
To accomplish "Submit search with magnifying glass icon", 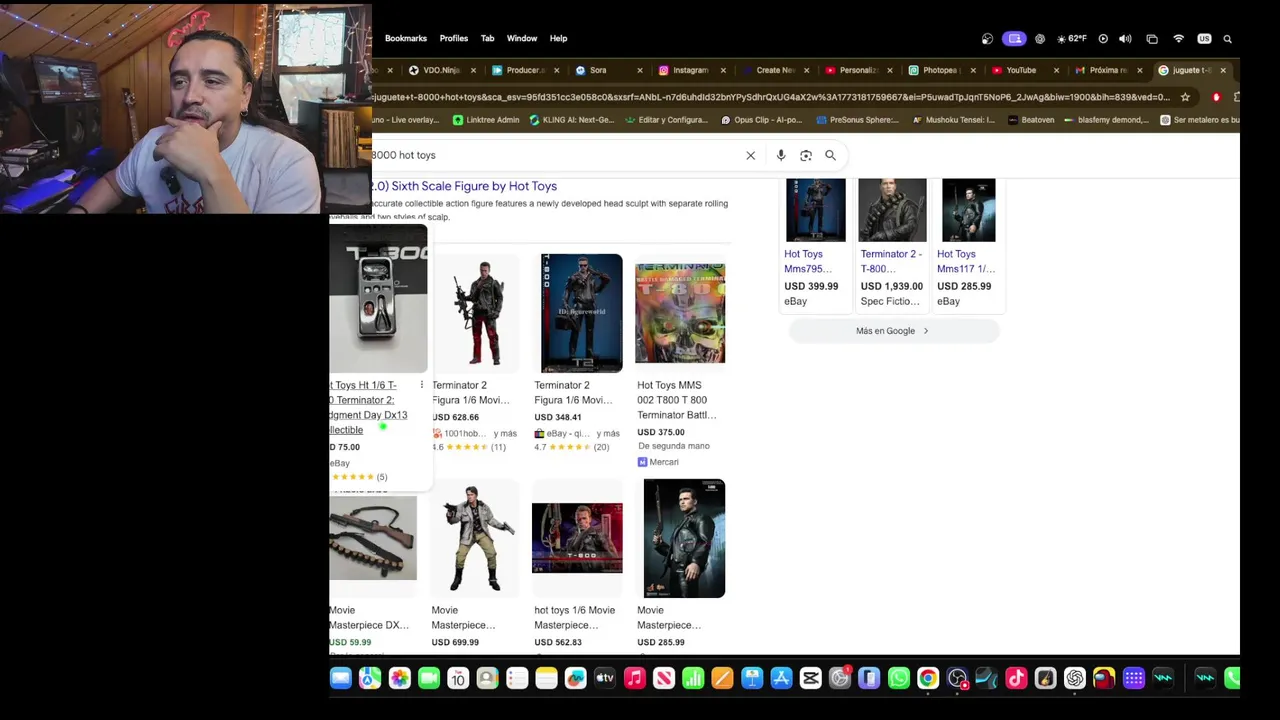I will coord(830,155).
